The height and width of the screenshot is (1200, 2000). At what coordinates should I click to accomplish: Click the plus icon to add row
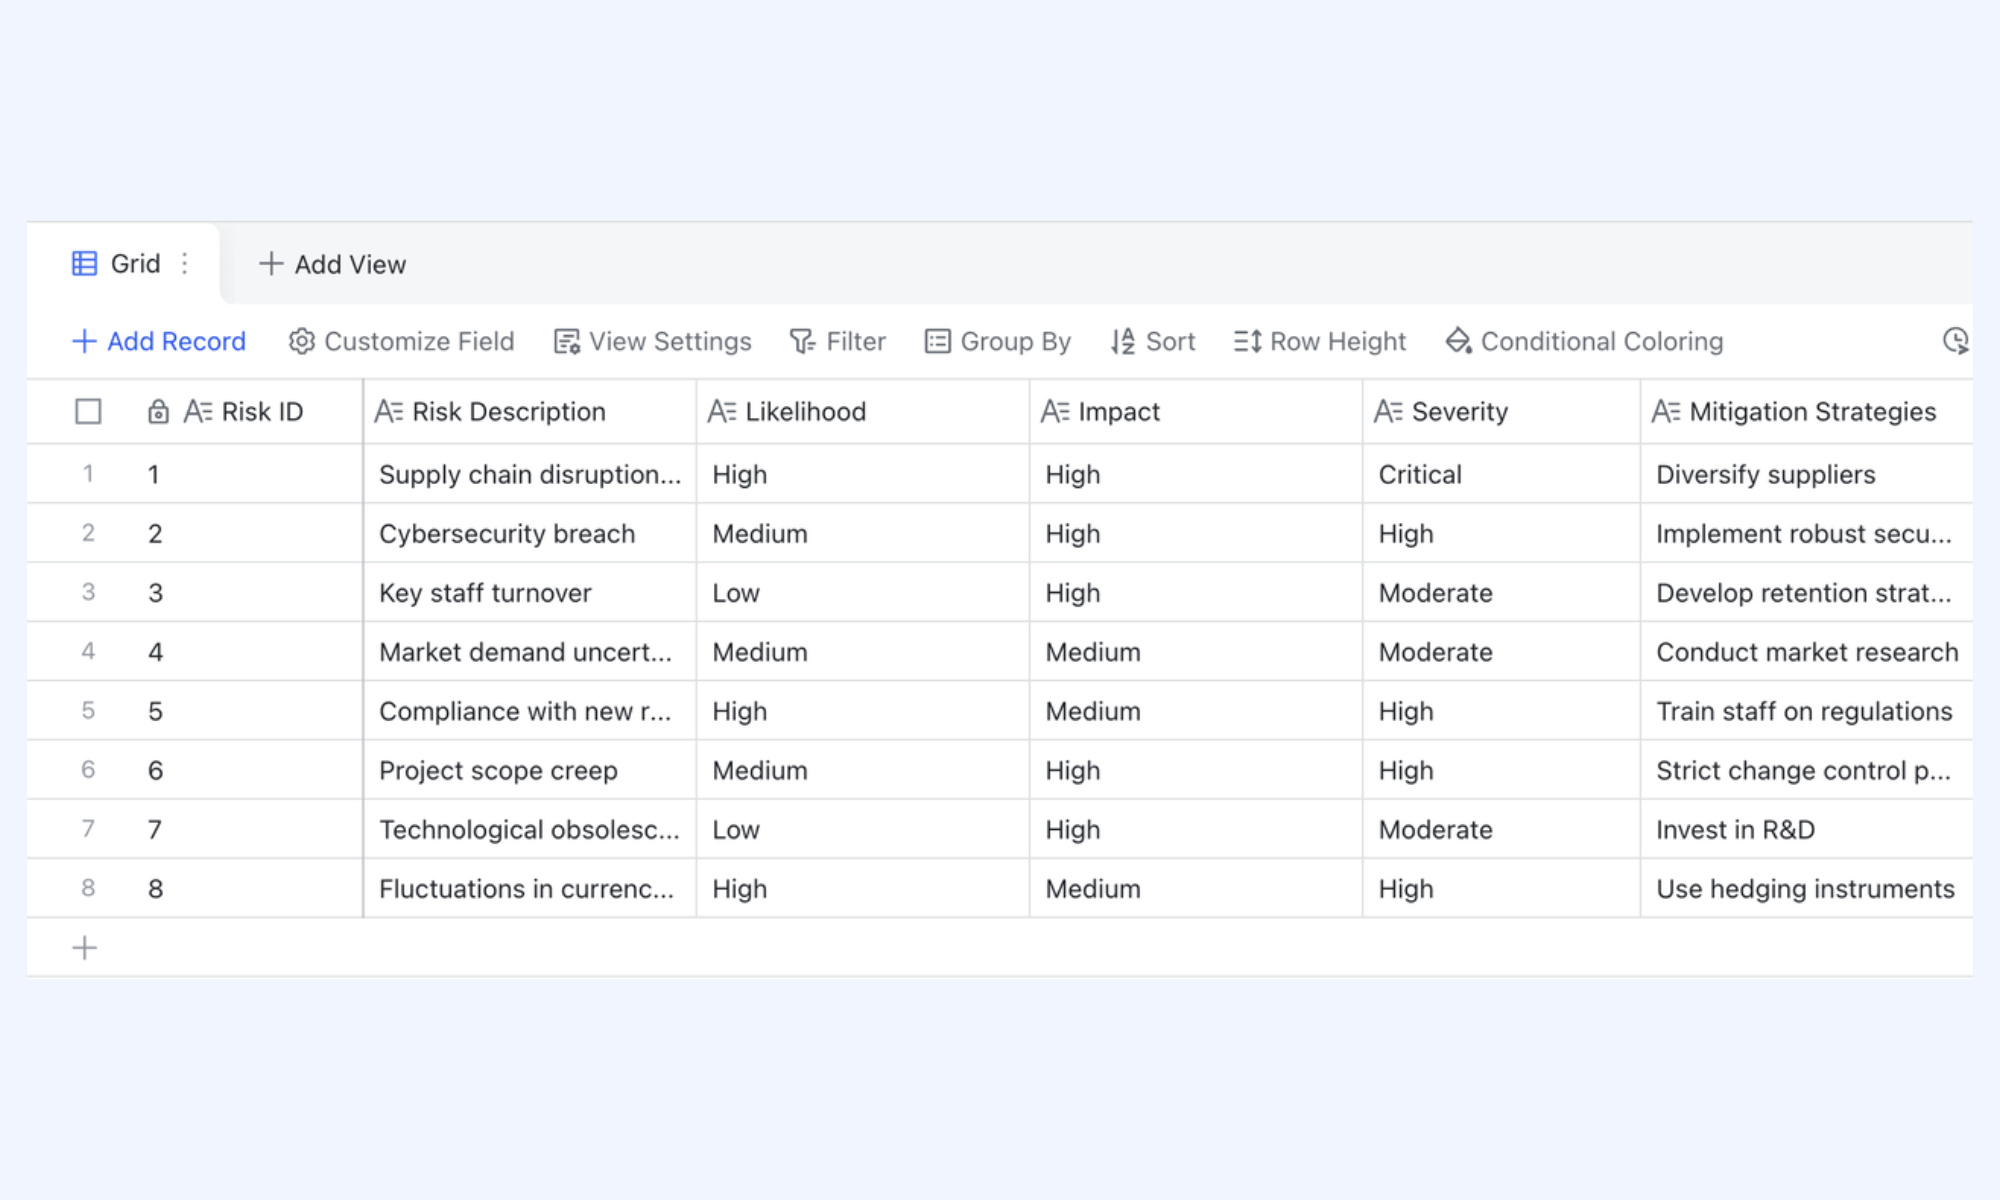tap(85, 948)
